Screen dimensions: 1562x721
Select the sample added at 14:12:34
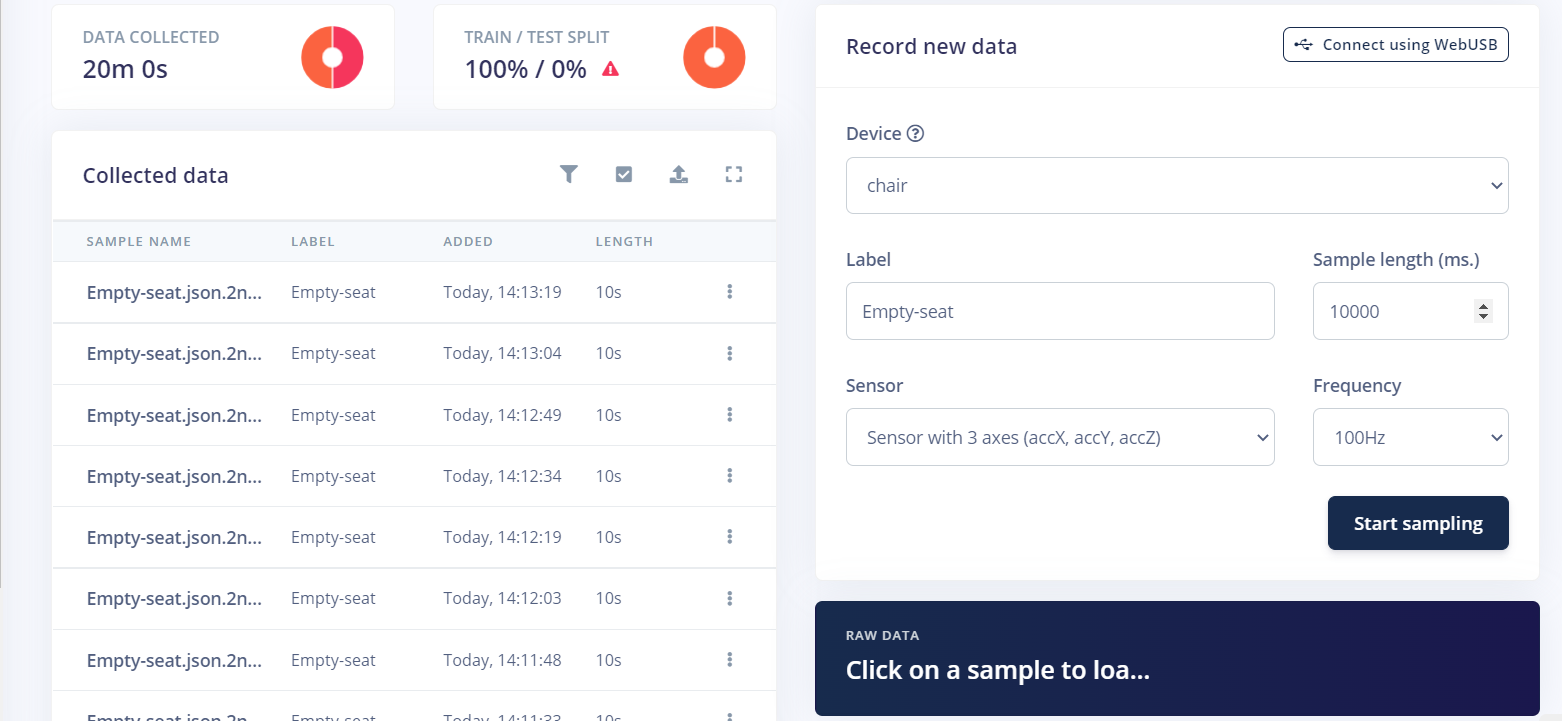174,476
